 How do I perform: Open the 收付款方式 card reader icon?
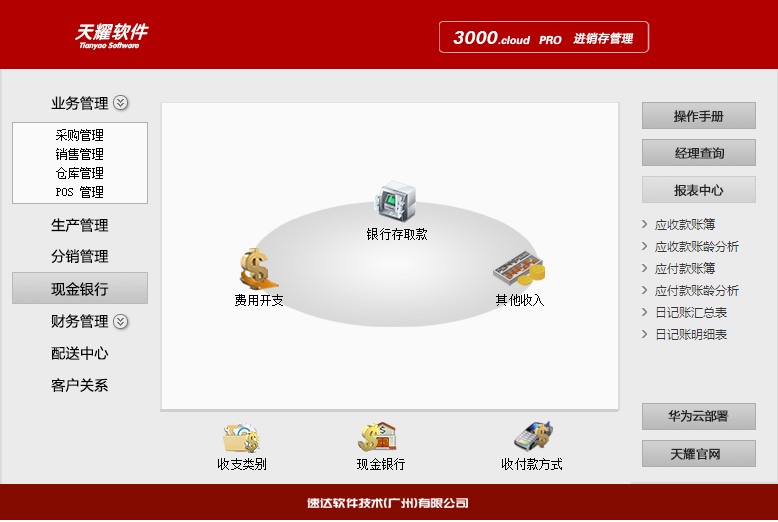[531, 437]
